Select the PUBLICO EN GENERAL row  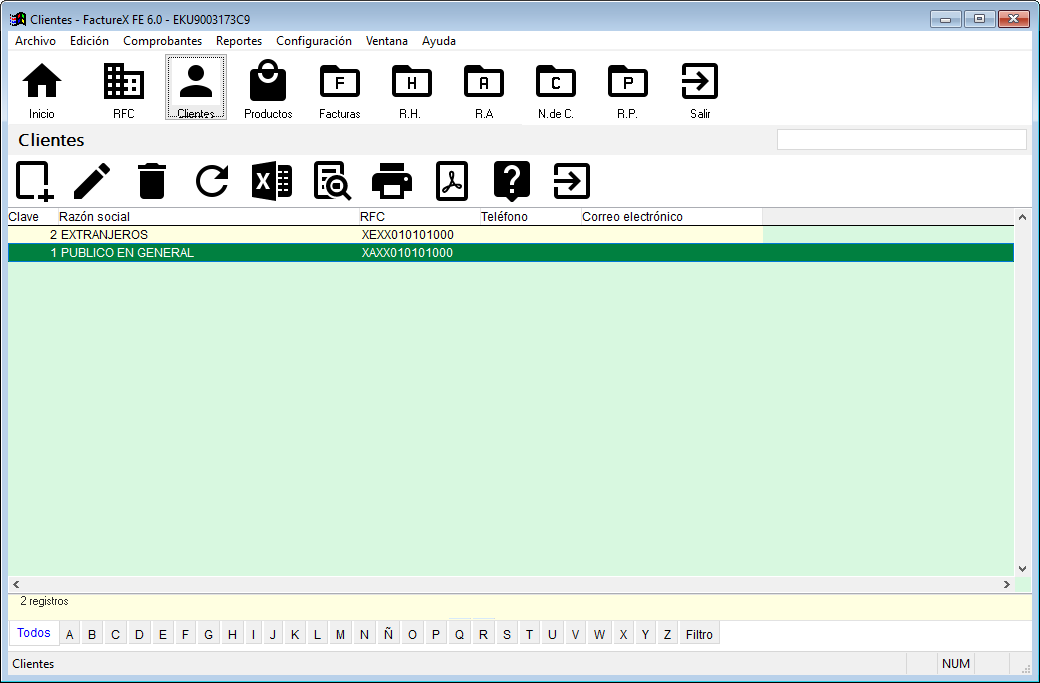coord(511,253)
